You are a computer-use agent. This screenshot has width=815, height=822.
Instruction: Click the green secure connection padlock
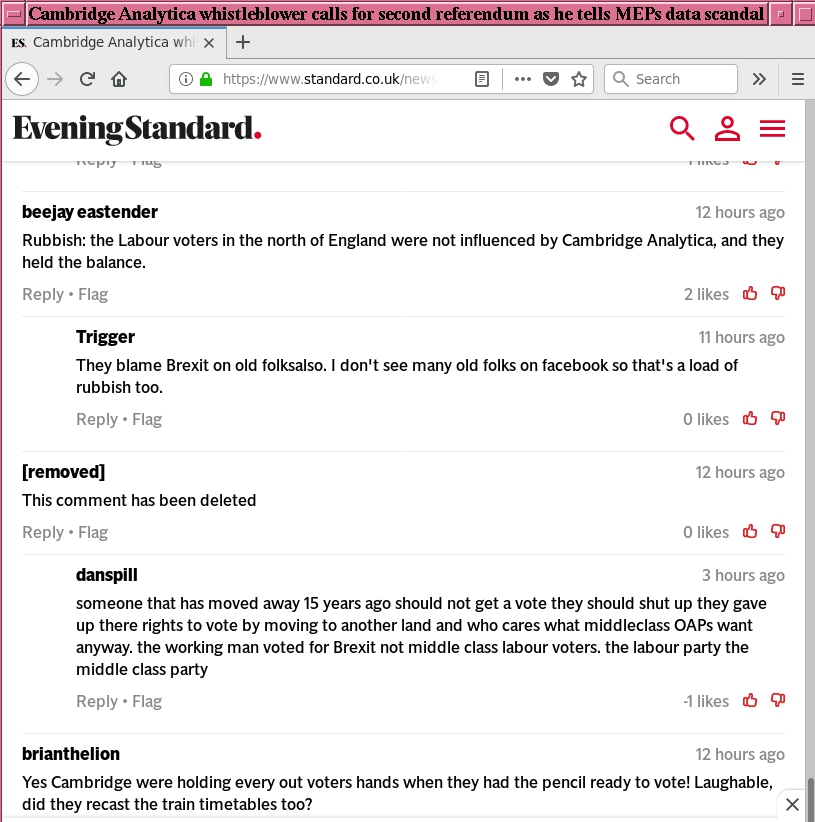click(x=206, y=79)
